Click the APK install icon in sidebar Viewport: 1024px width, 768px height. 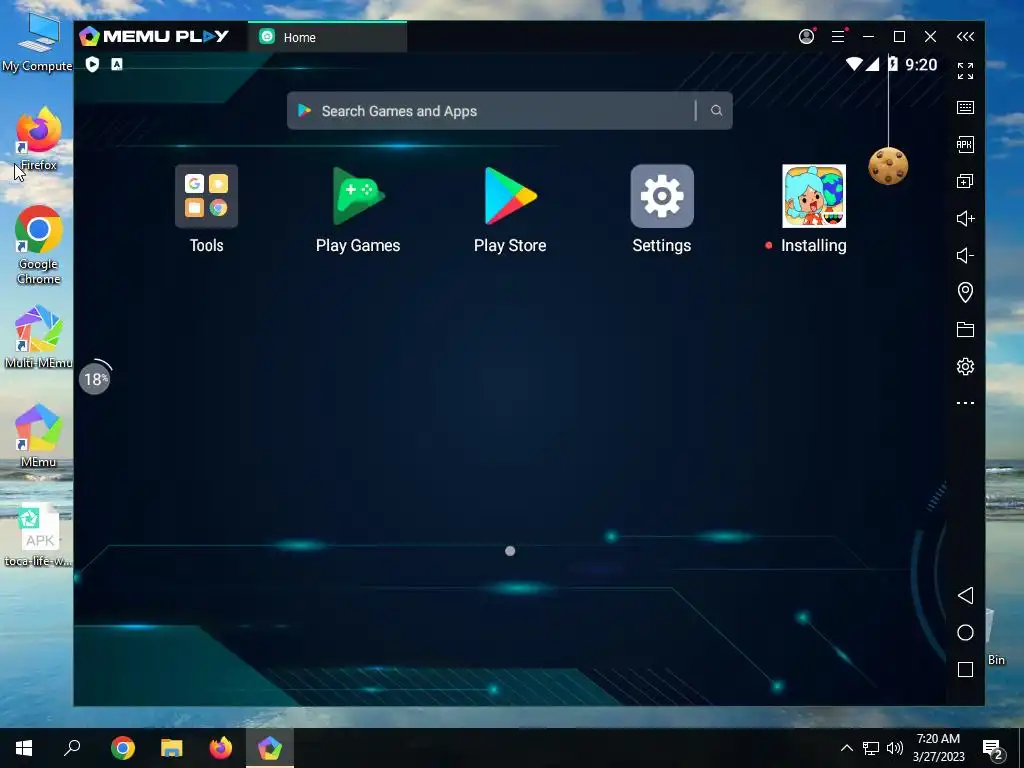tap(965, 144)
